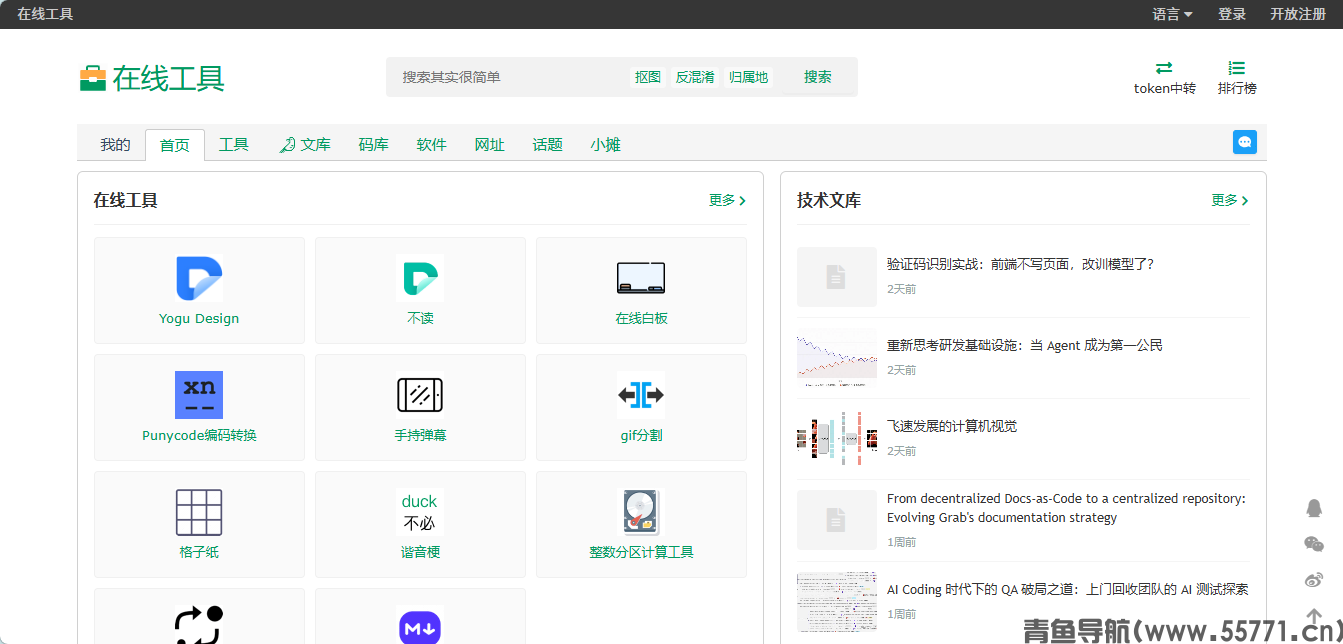Image resolution: width=1343 pixels, height=644 pixels.
Task: Open the 网址 tab
Action: pyautogui.click(x=489, y=145)
